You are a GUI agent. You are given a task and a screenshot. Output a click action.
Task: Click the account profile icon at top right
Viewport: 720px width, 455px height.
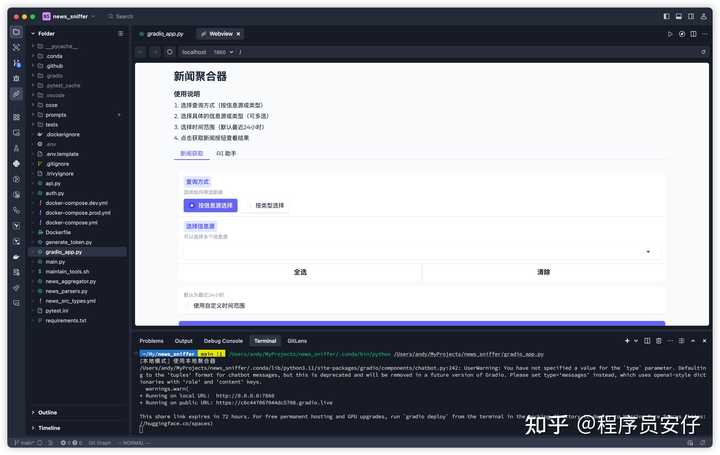pyautogui.click(x=706, y=16)
